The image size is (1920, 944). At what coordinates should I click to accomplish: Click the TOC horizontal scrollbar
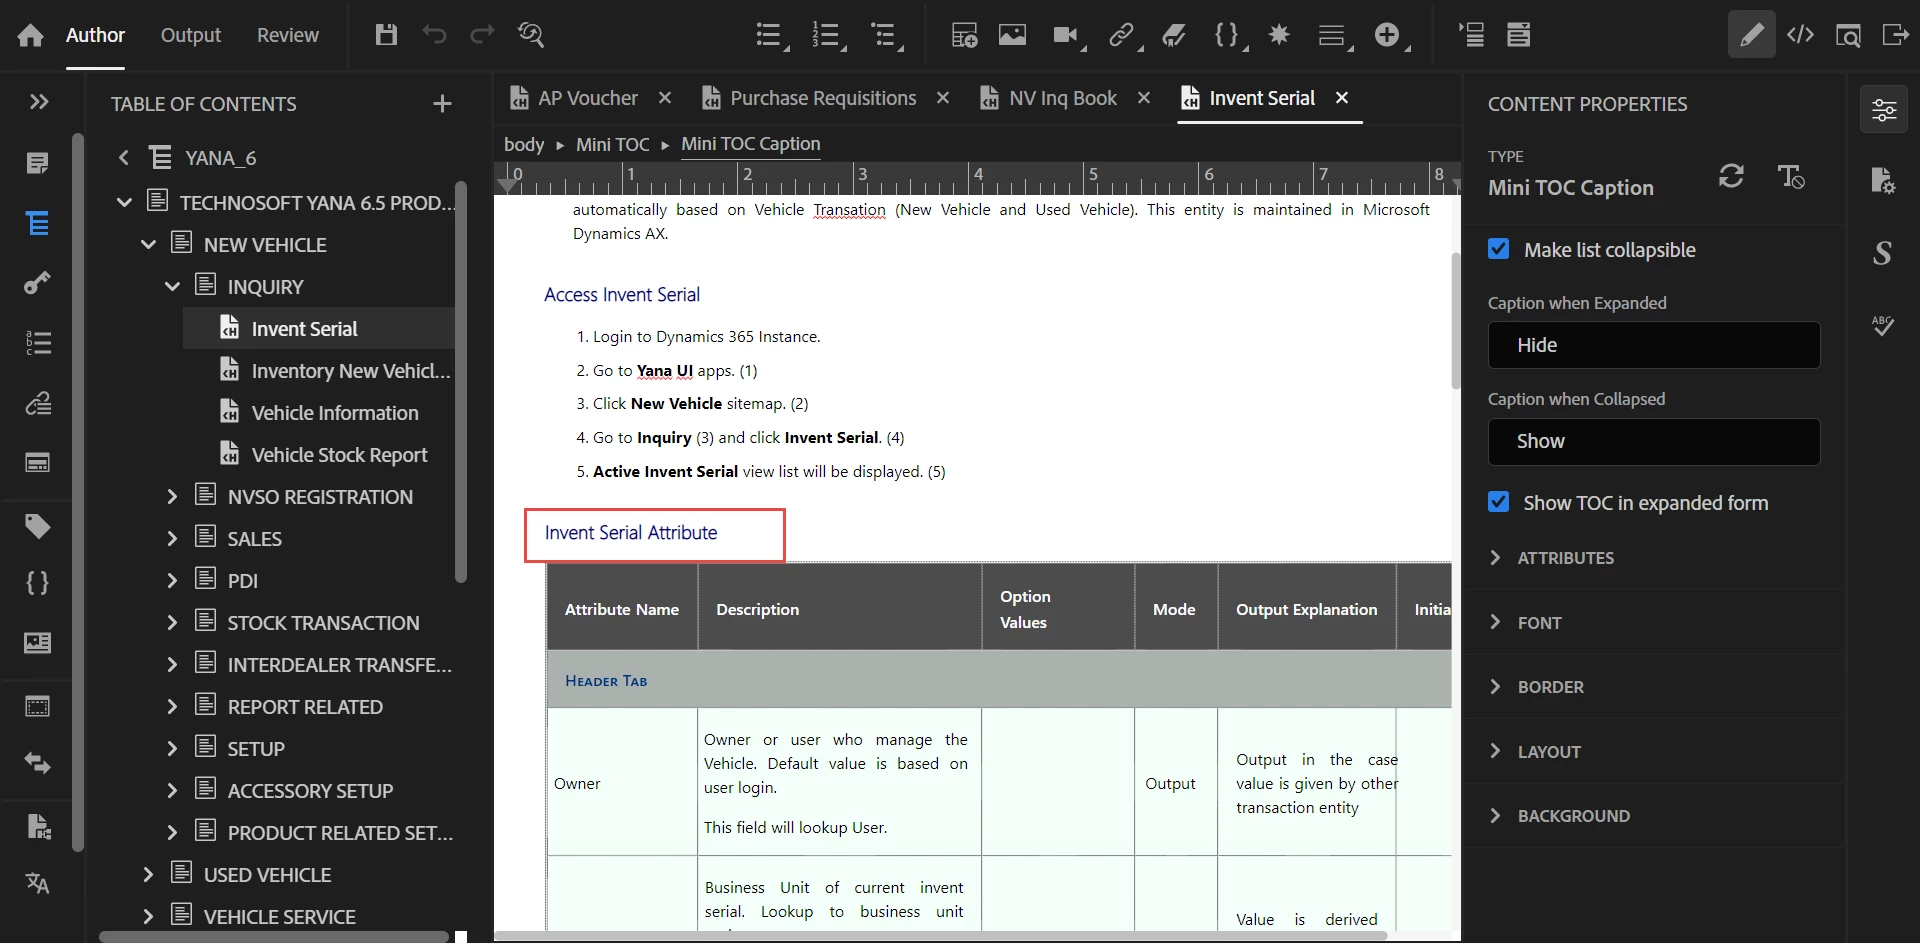275,937
